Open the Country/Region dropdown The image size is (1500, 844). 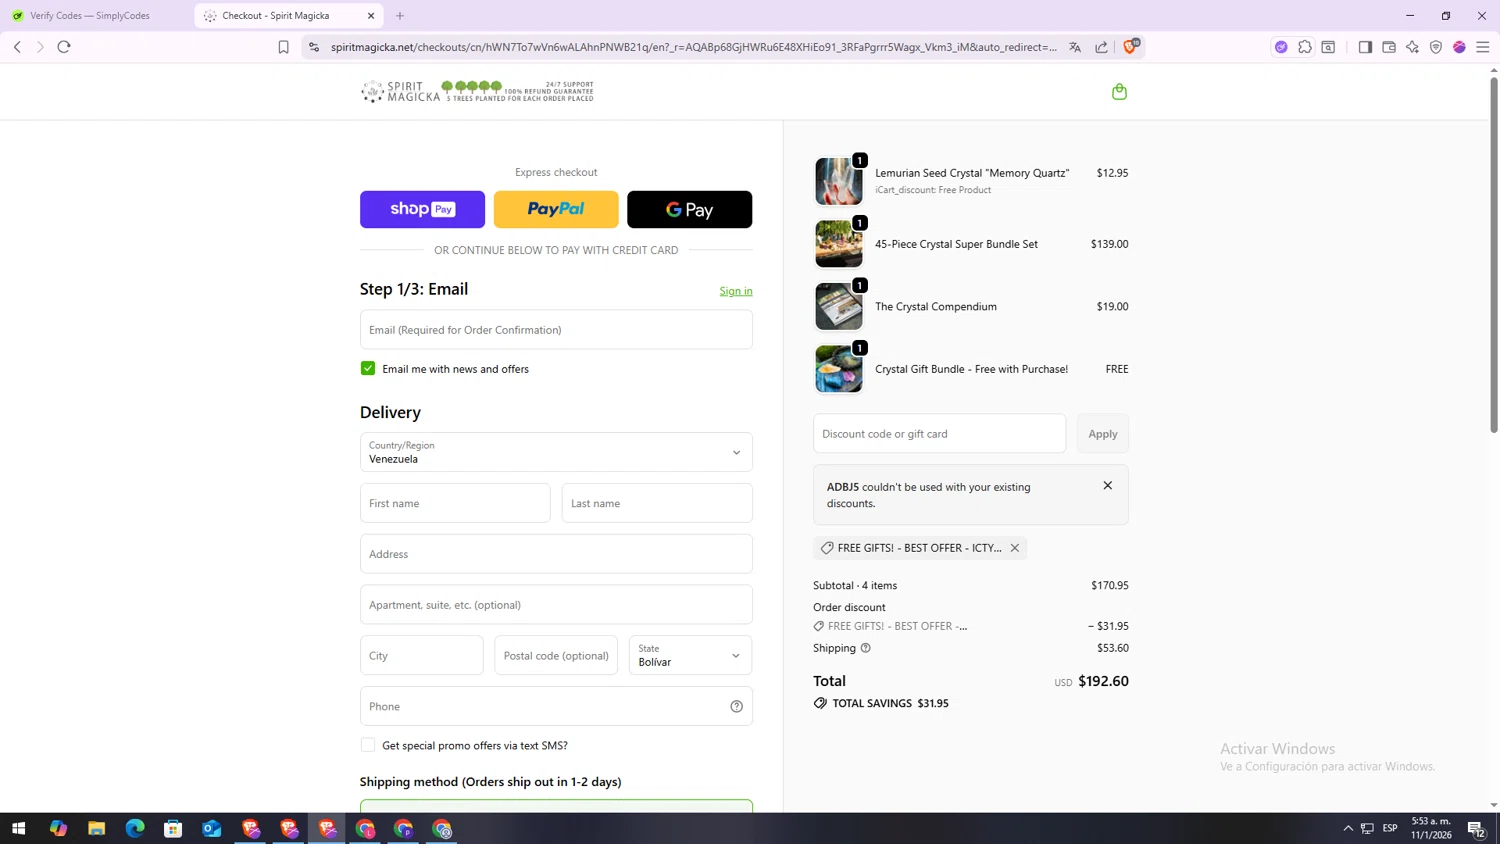pyautogui.click(x=556, y=452)
